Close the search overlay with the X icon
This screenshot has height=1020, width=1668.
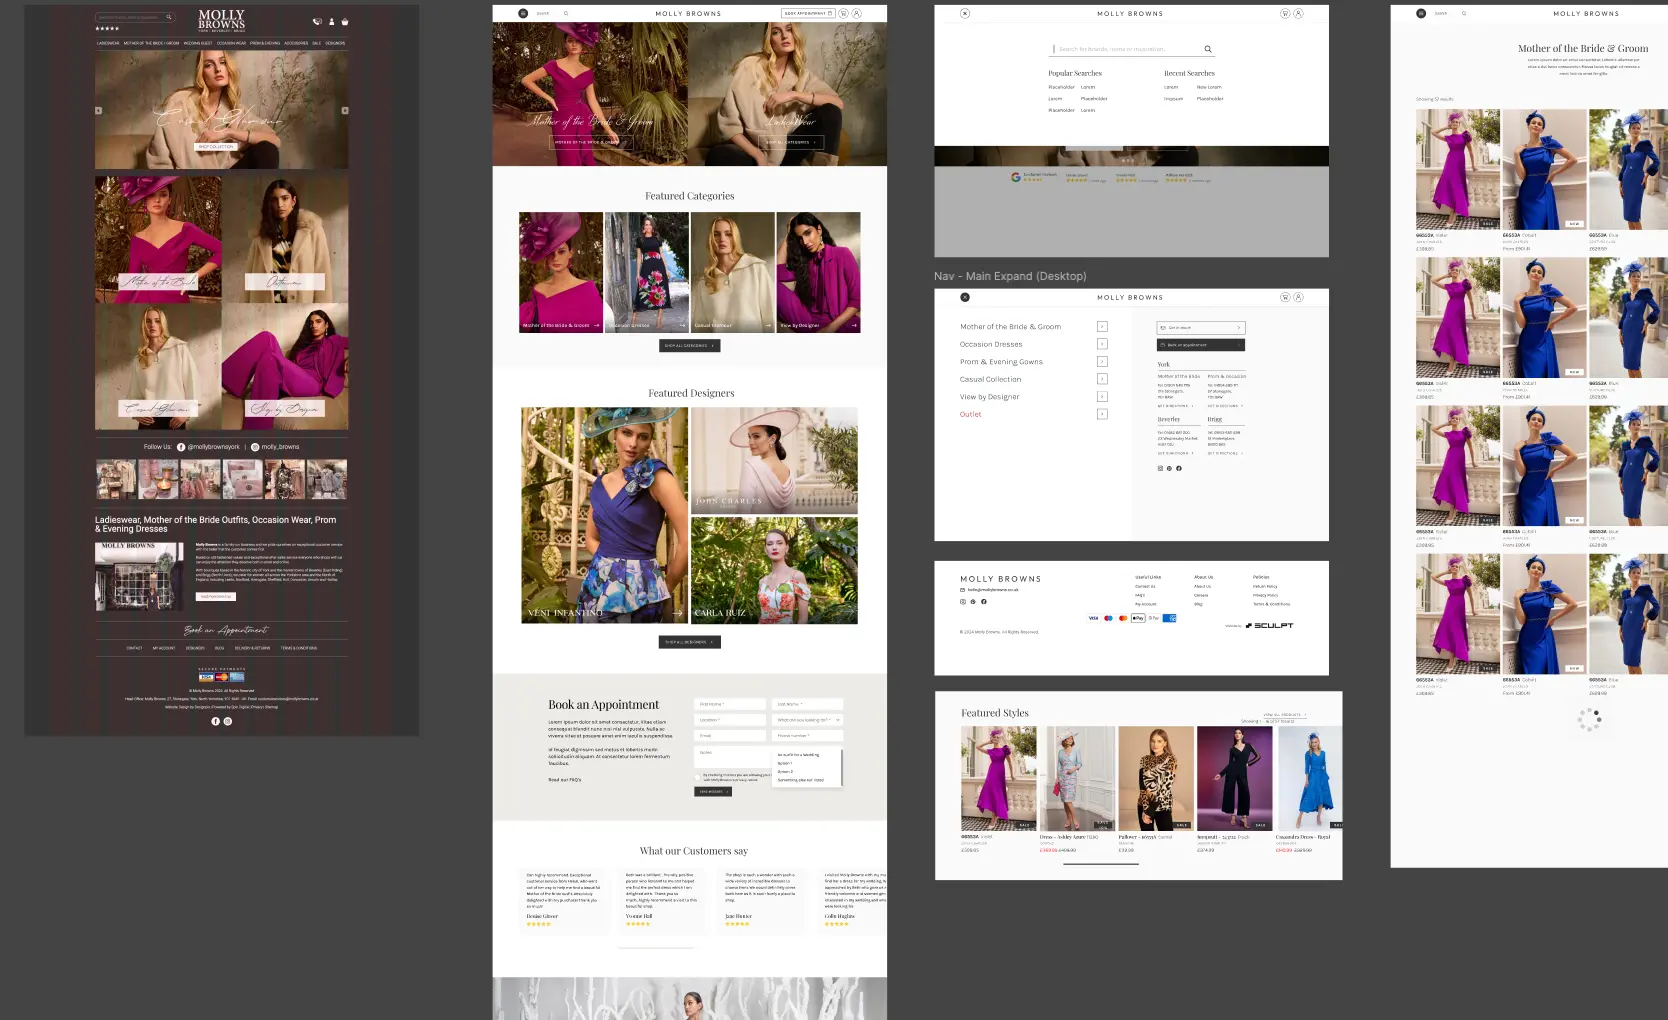pyautogui.click(x=965, y=13)
